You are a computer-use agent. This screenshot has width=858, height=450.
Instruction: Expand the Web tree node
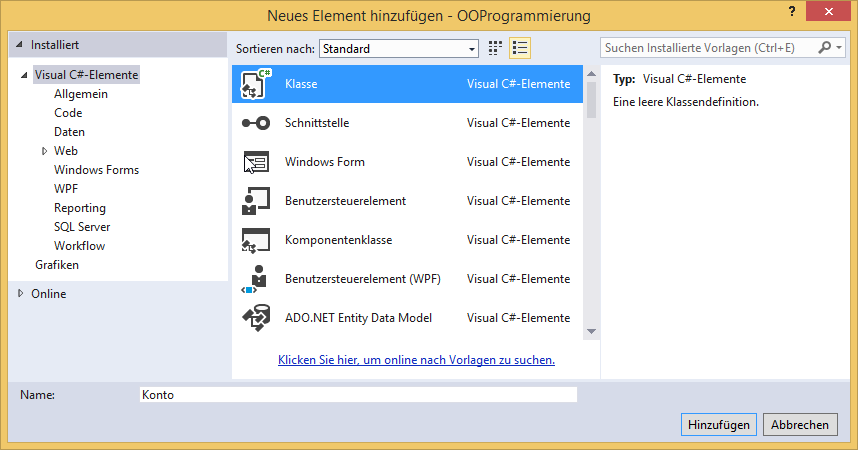coord(44,151)
